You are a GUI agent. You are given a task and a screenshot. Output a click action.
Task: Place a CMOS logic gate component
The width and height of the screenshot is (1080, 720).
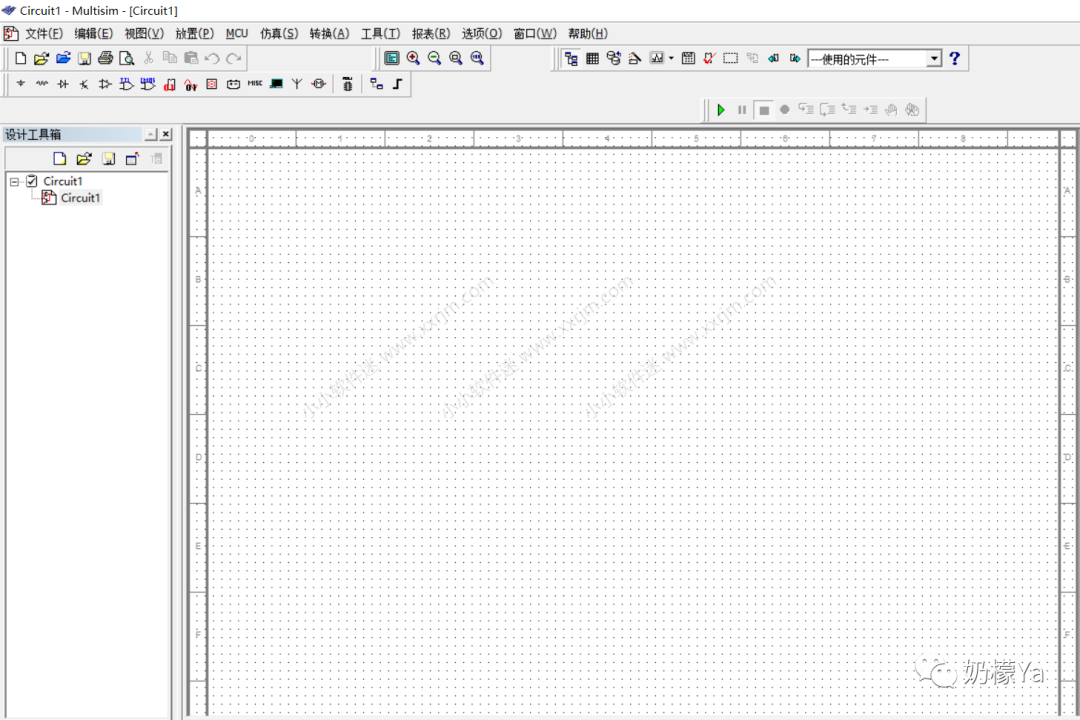click(x=148, y=84)
